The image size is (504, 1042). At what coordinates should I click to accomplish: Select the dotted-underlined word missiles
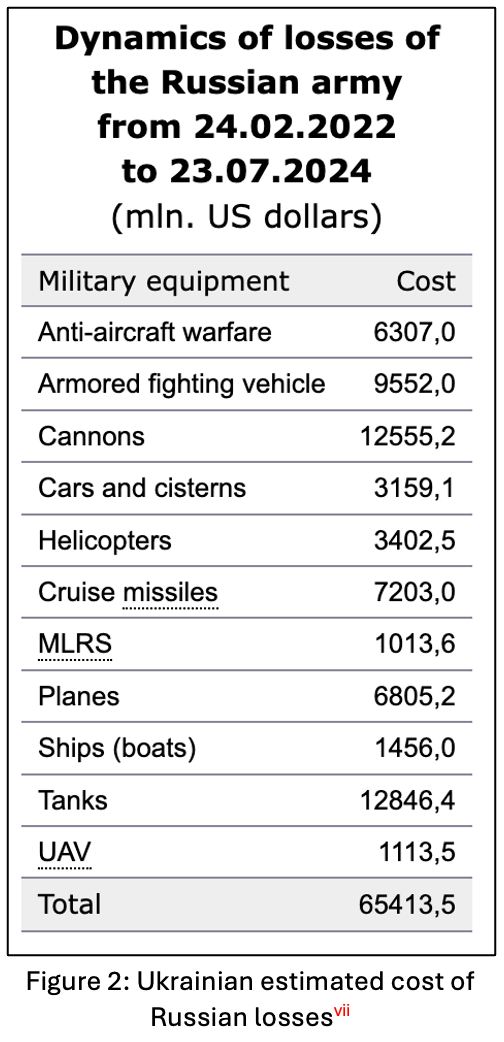click(x=170, y=592)
